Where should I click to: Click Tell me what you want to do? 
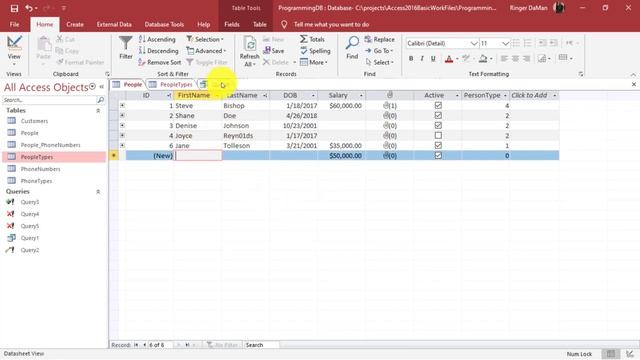pos(331,24)
